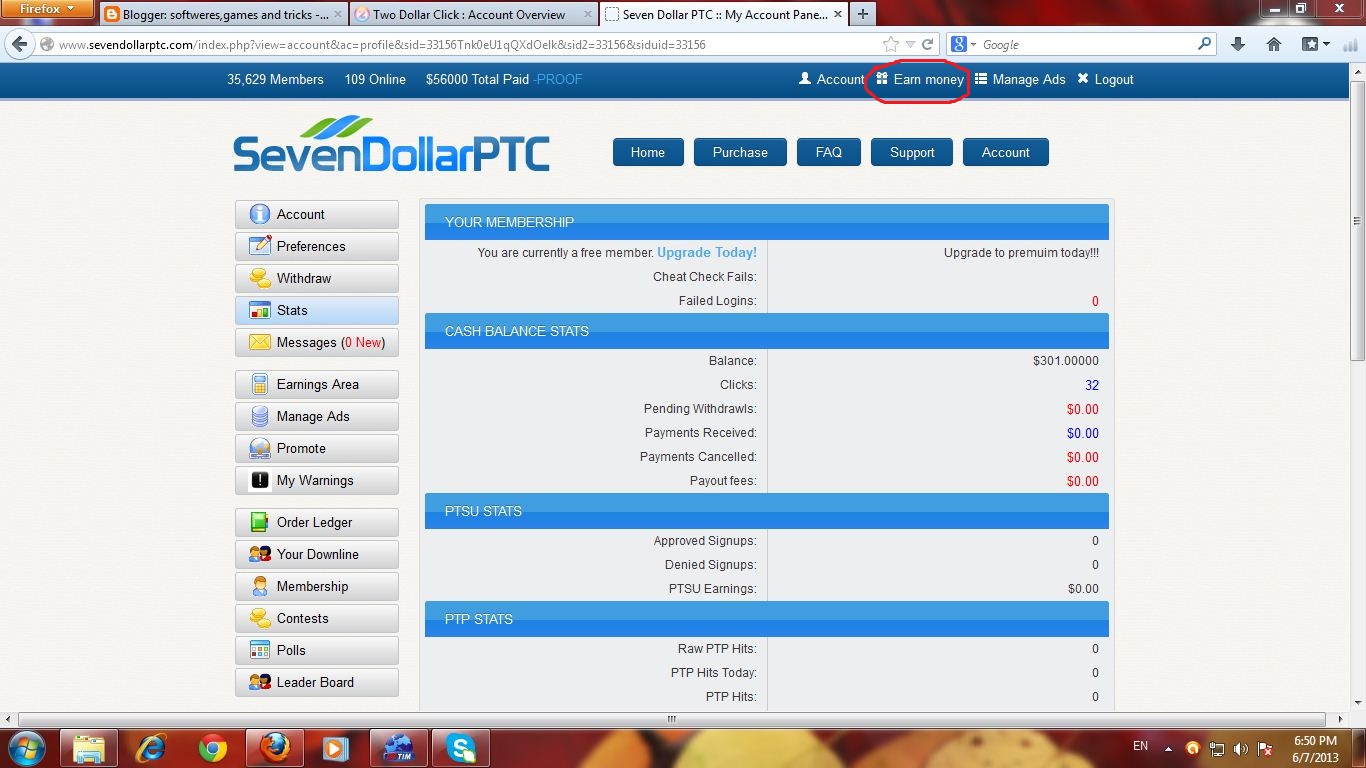This screenshot has width=1366, height=768.
Task: Open the Windows Start button
Action: point(27,748)
